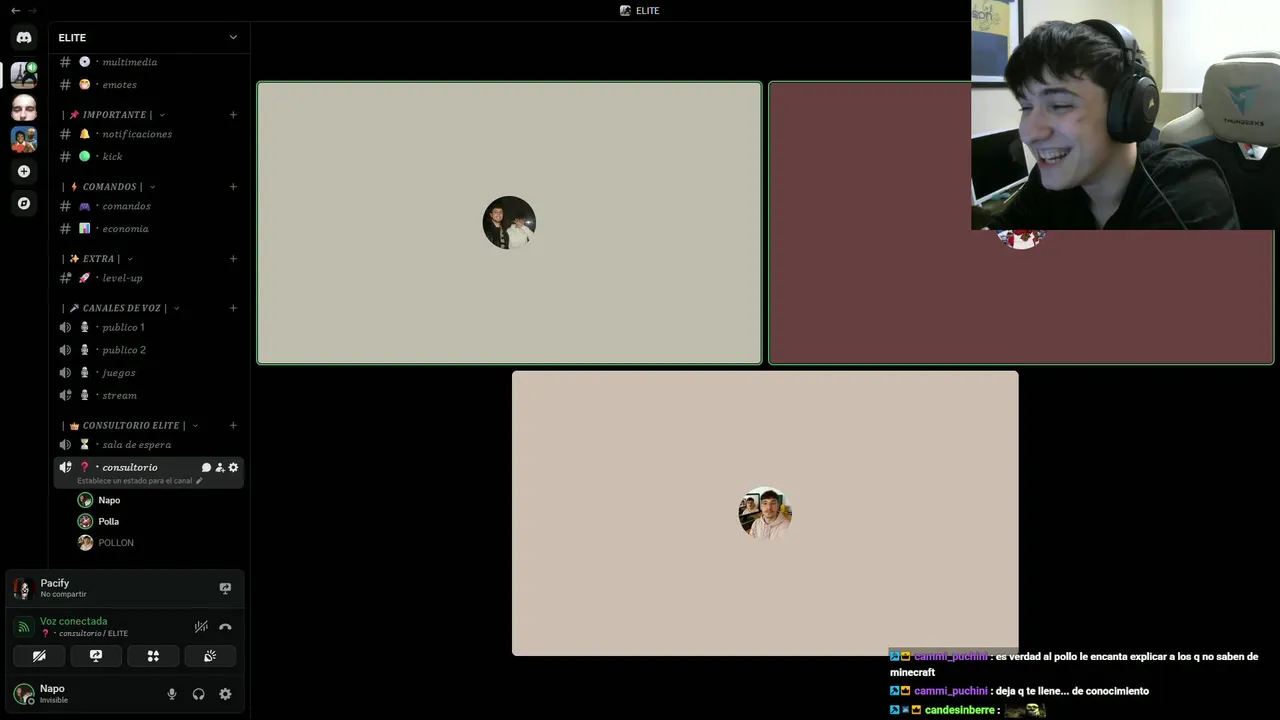
Task: Open the notificaciones channel
Action: click(148, 134)
